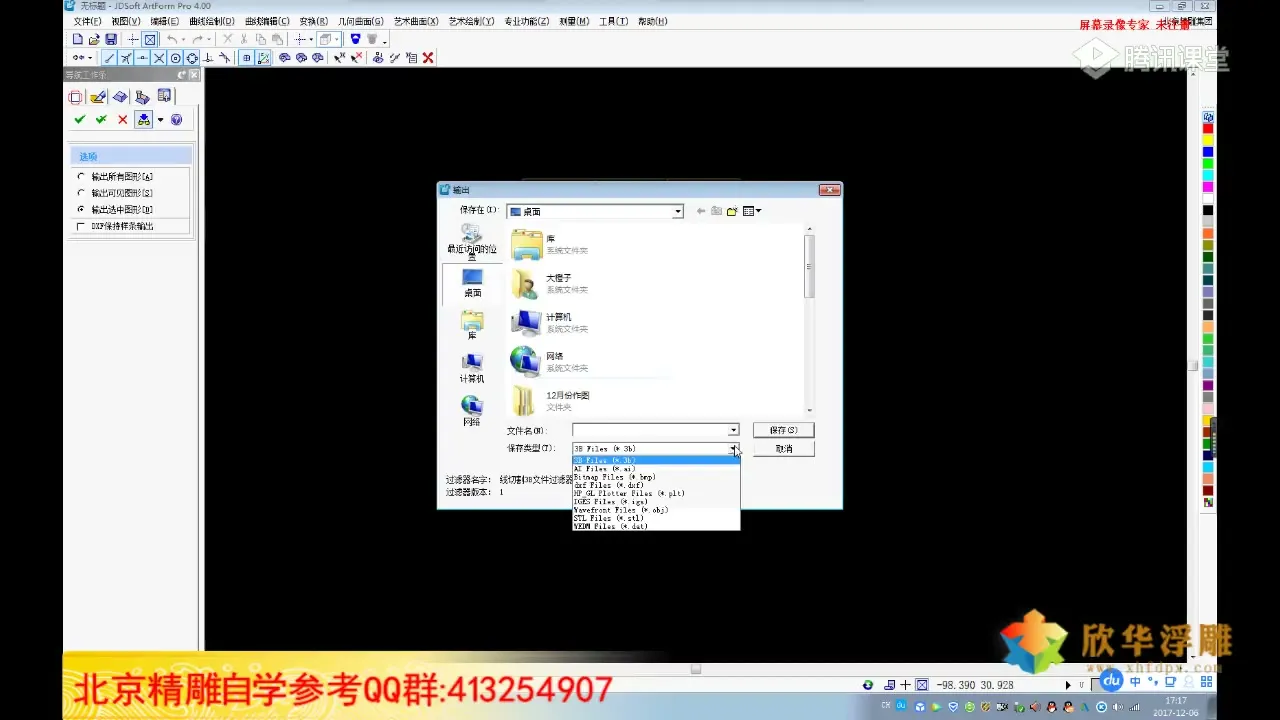
Task: Click the 保存(S) button
Action: pyautogui.click(x=783, y=429)
